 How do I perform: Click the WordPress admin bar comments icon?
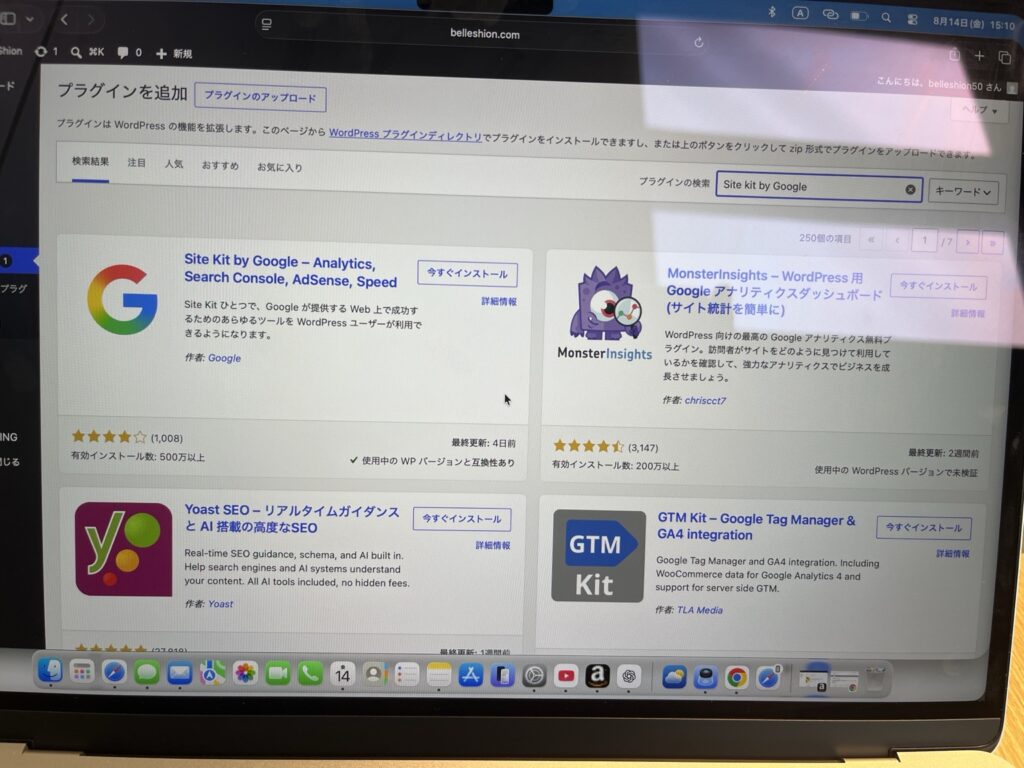[x=122, y=52]
